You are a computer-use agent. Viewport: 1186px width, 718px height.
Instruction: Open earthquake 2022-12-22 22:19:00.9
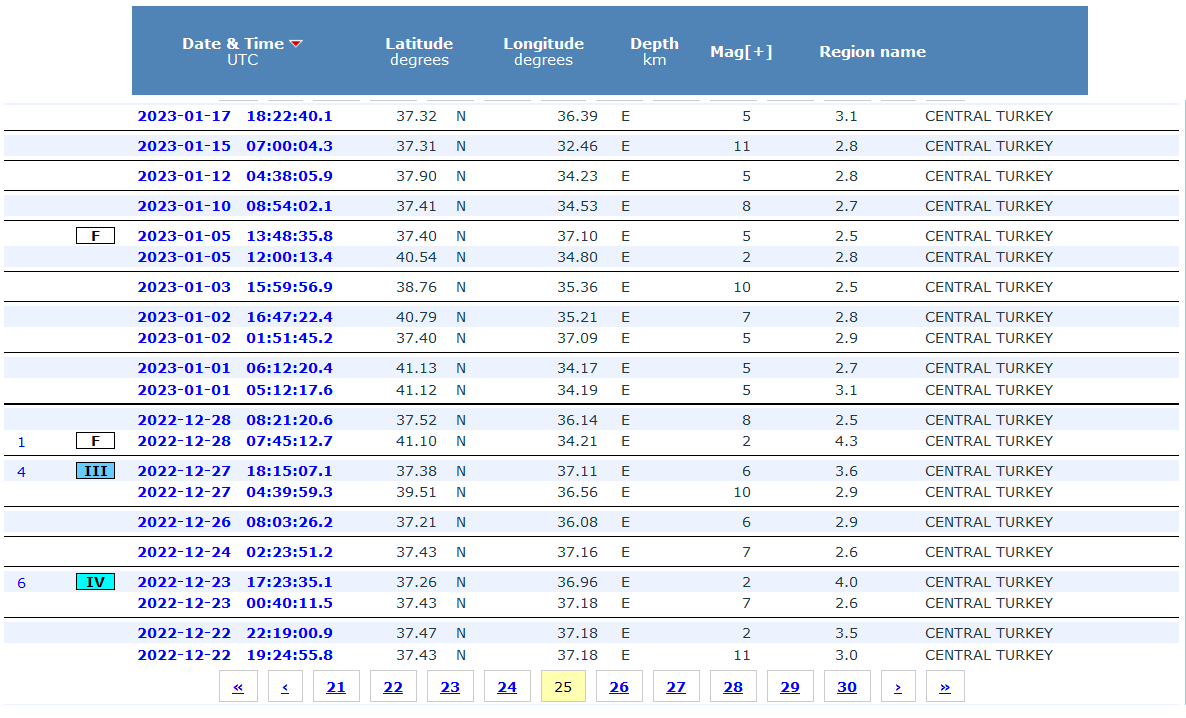click(x=234, y=633)
